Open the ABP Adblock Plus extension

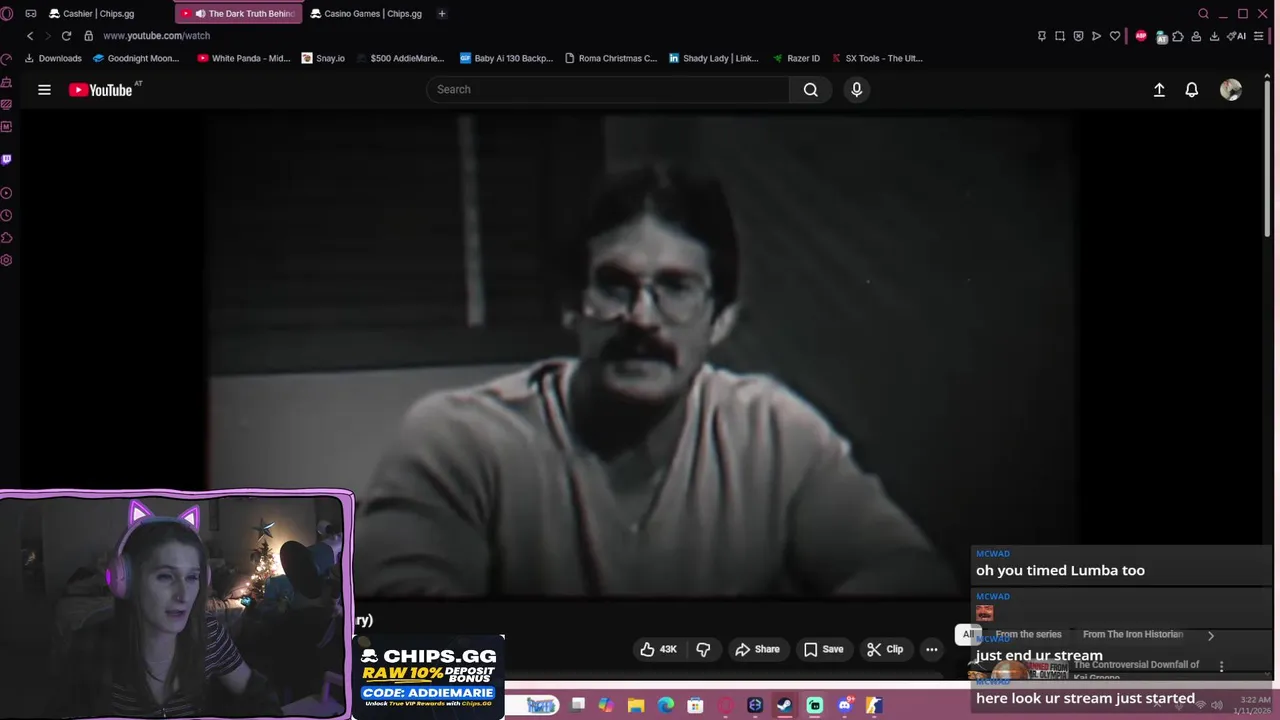click(1141, 36)
